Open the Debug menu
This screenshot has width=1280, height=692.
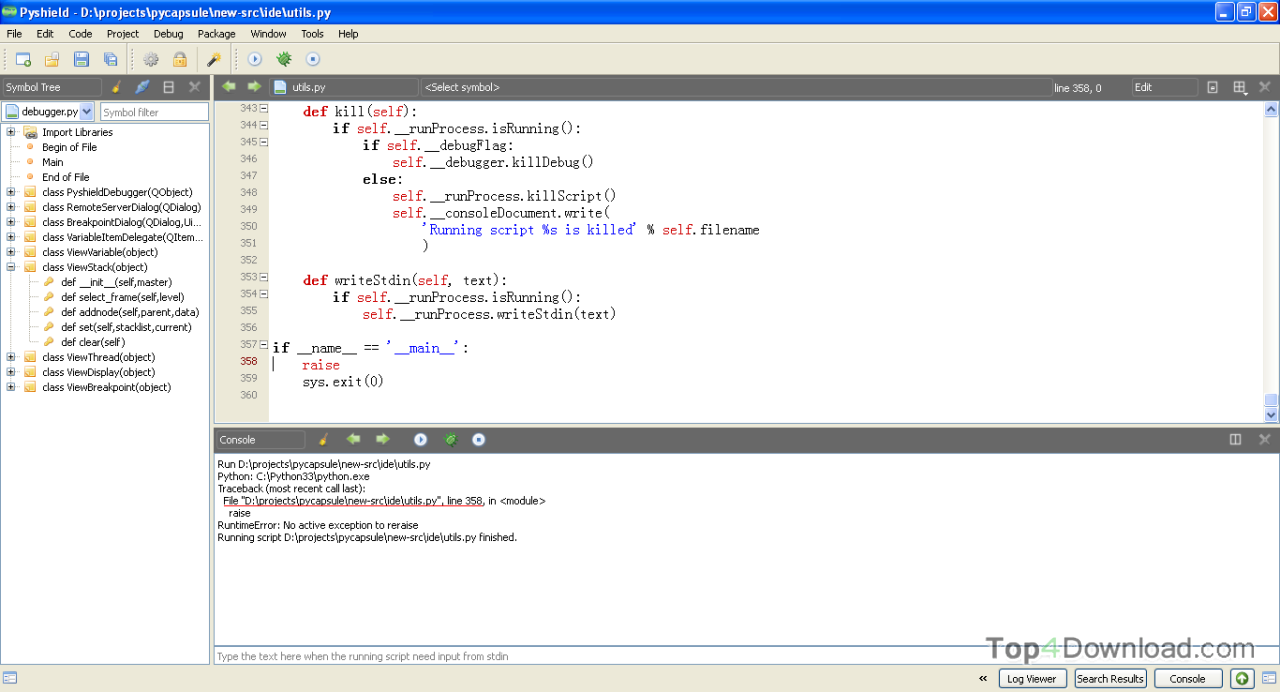(x=168, y=33)
